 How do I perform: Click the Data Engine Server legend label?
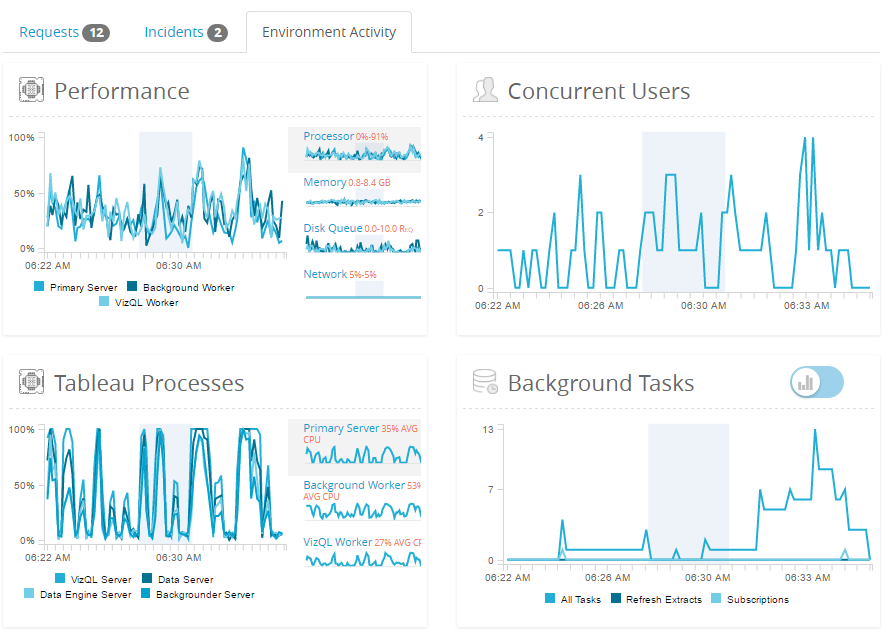86,594
